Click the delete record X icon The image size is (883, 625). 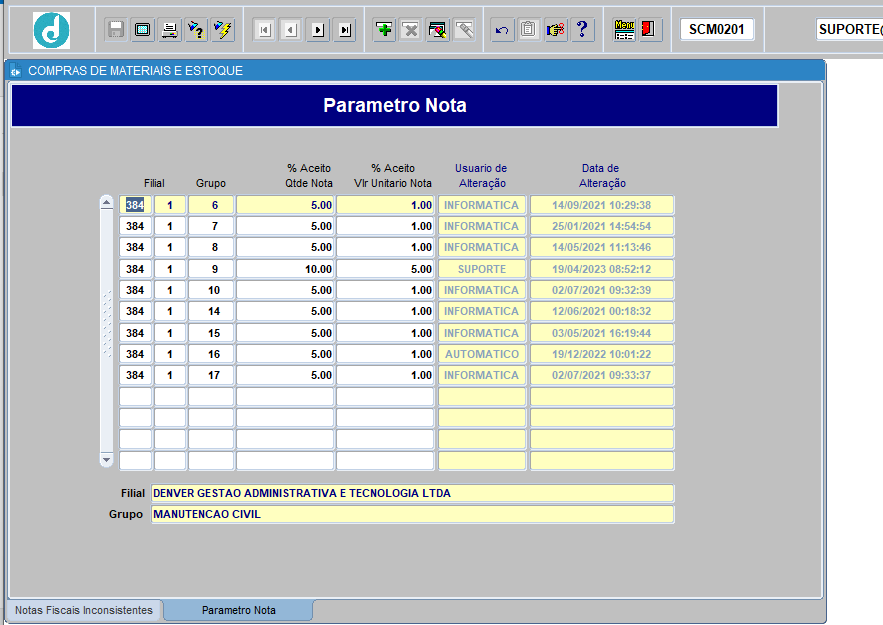411,29
